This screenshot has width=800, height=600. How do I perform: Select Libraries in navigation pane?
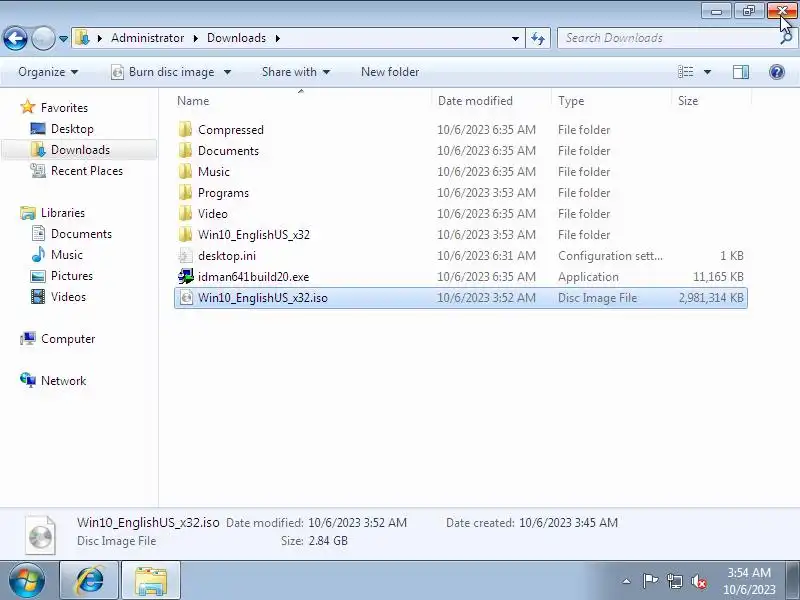(x=63, y=213)
